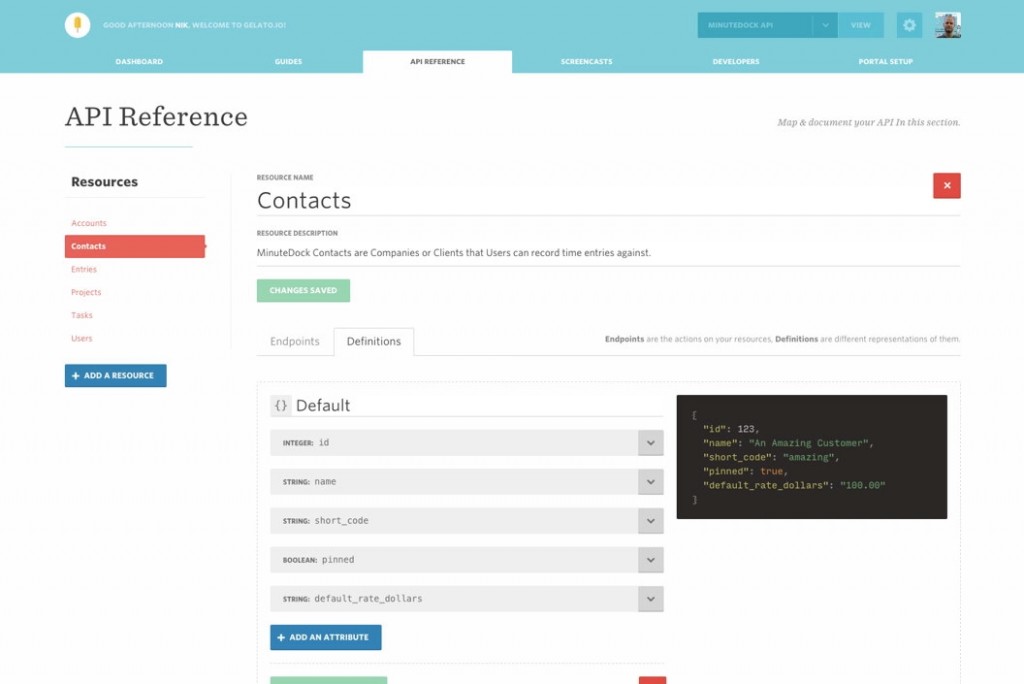The width and height of the screenshot is (1024, 684).
Task: Open the Entries resource
Action: [x=84, y=269]
